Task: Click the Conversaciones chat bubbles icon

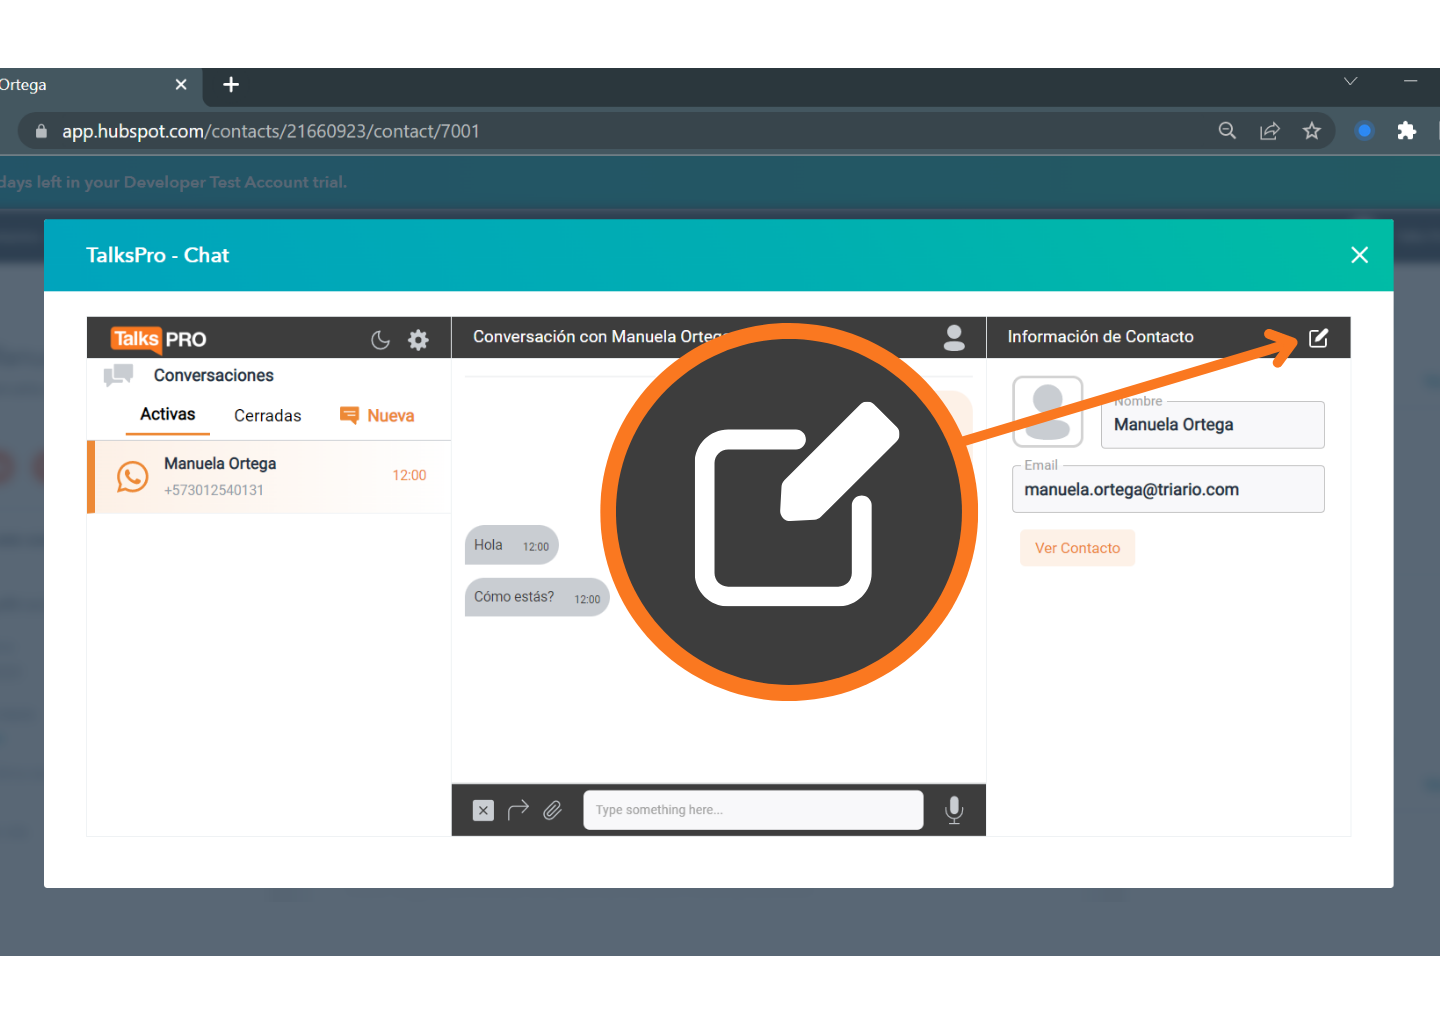Action: [x=118, y=376]
